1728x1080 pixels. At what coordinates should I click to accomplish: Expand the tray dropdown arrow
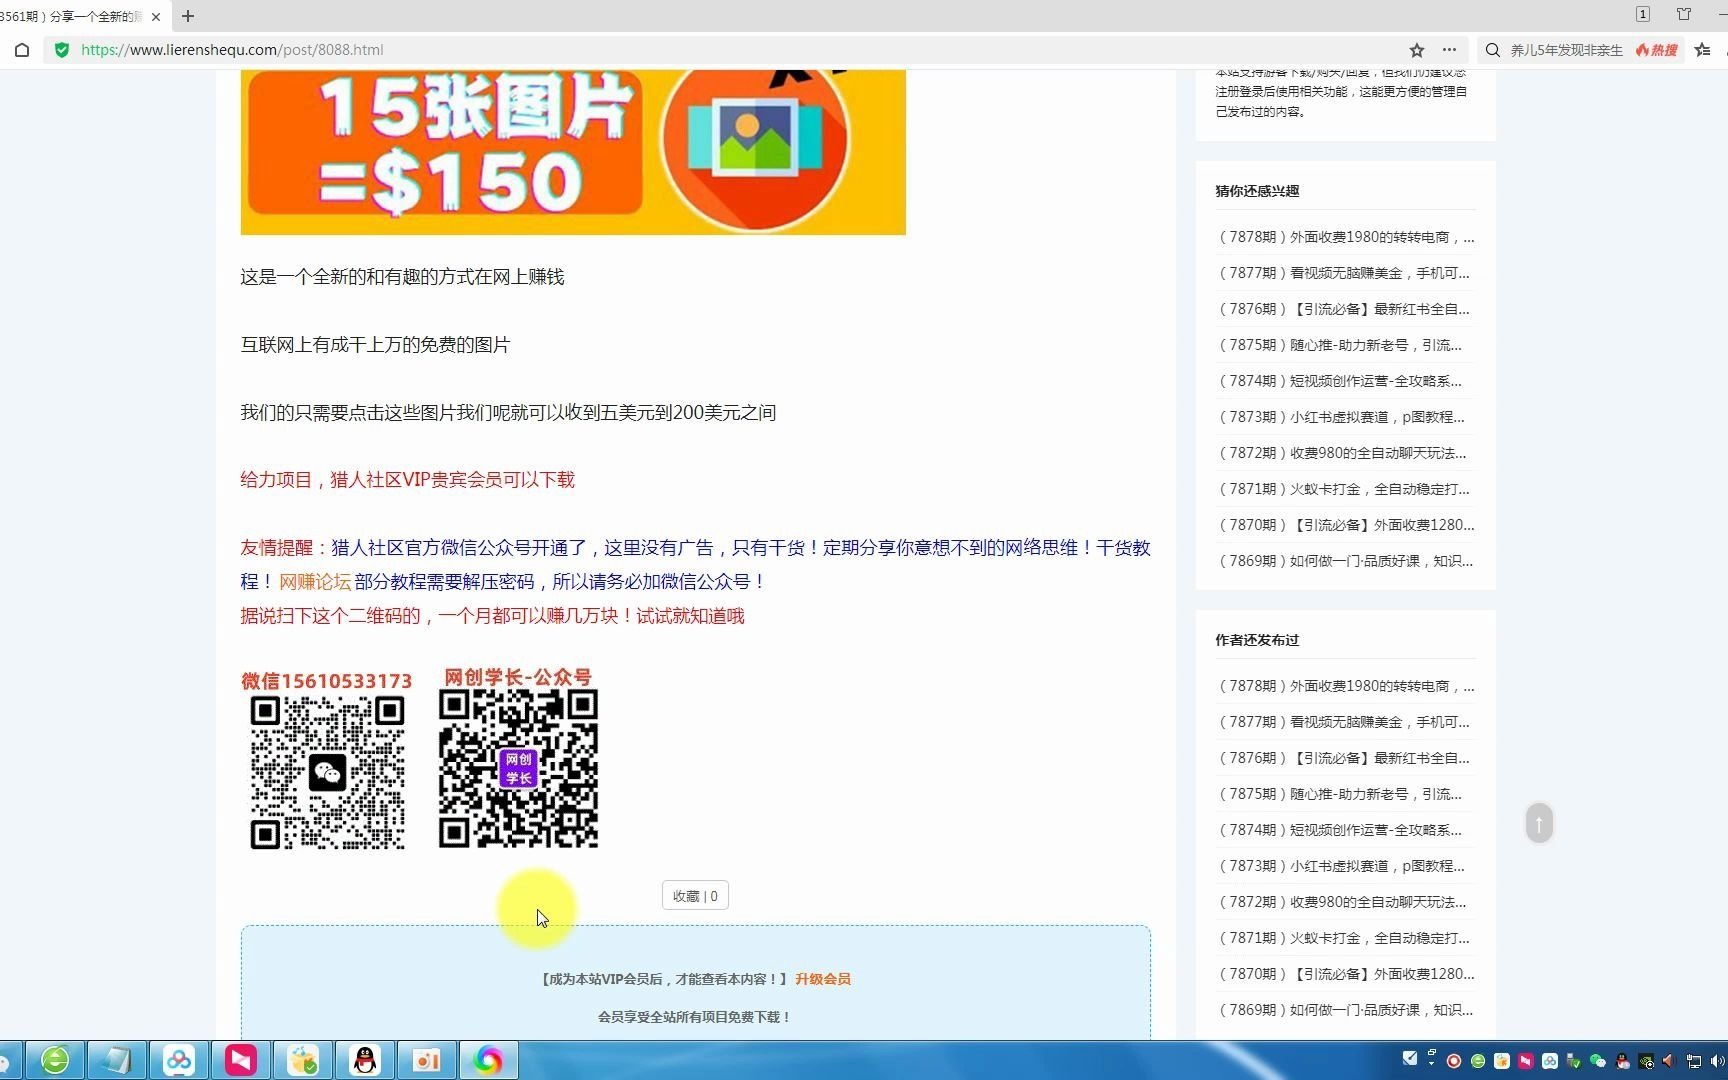point(1431,1064)
